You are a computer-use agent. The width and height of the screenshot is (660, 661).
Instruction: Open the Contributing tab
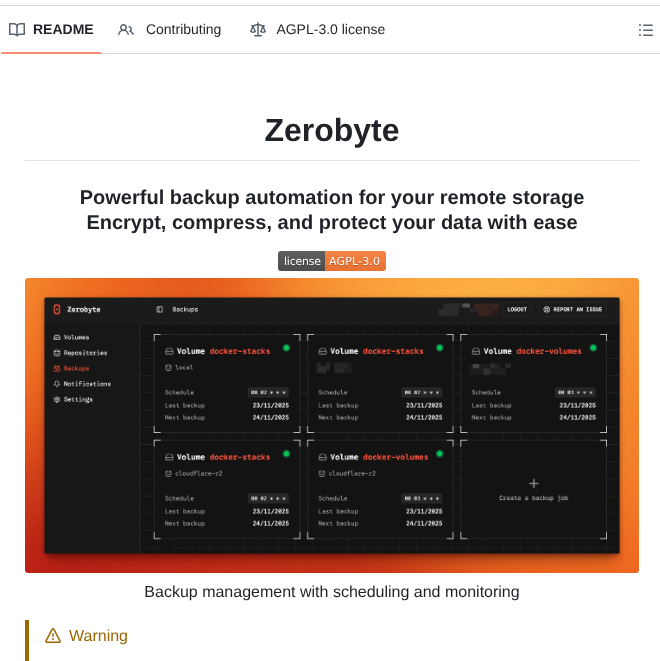[170, 30]
